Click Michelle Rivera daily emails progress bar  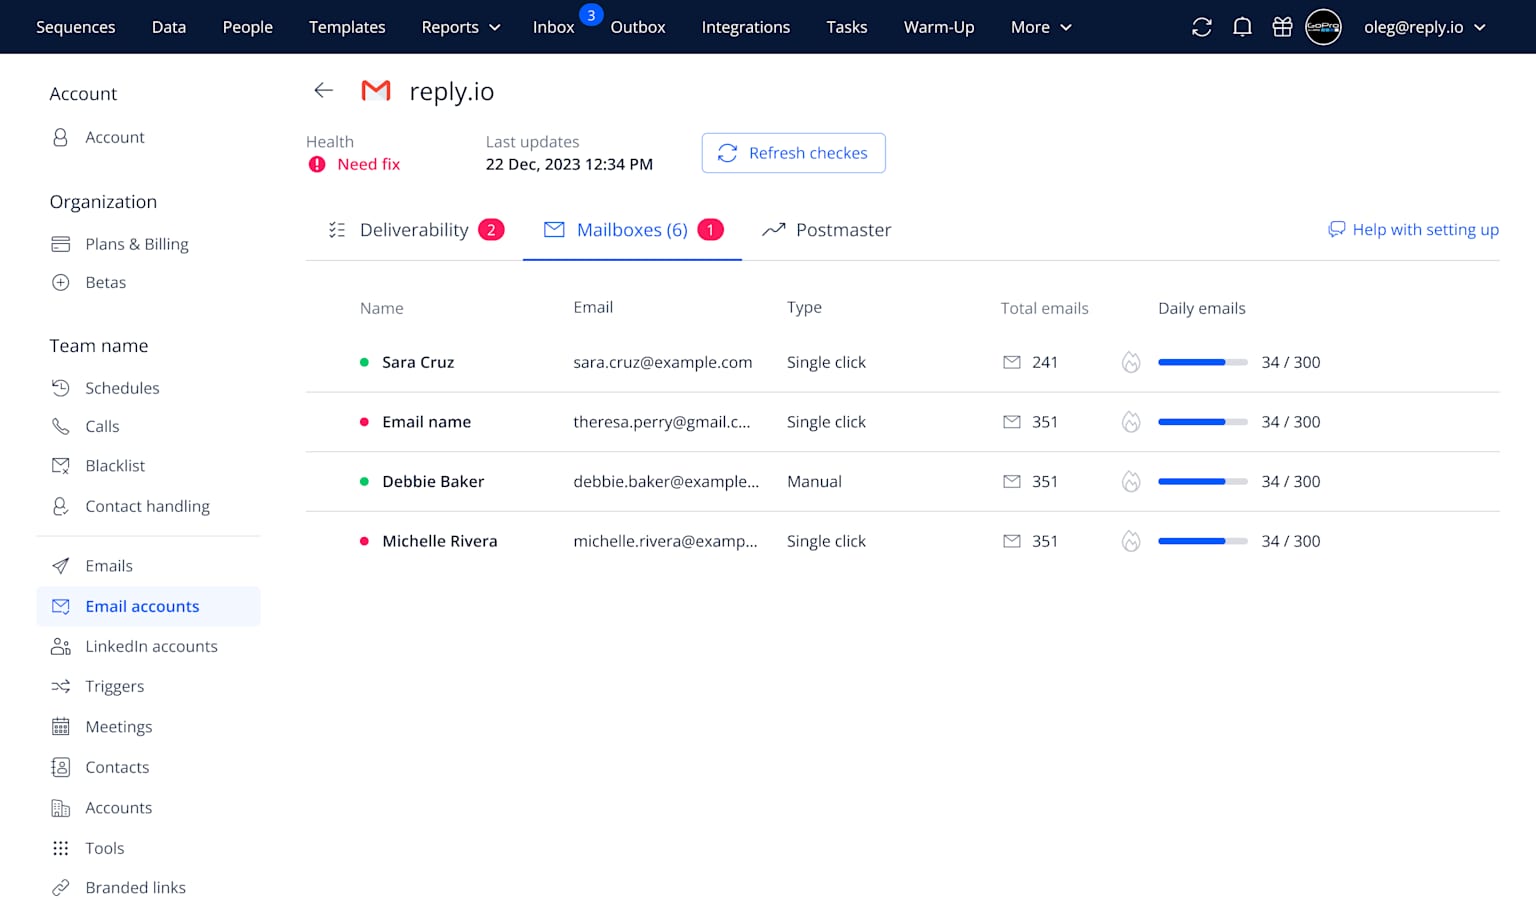click(x=1203, y=541)
